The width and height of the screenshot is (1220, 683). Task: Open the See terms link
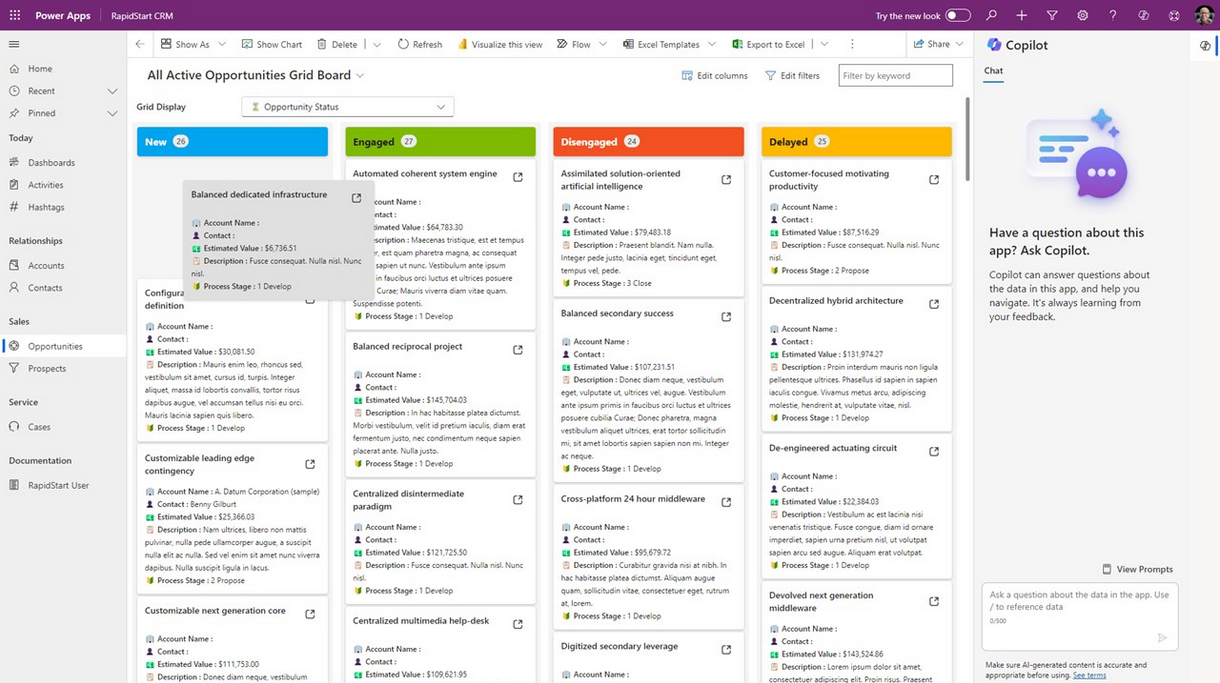(x=1089, y=676)
